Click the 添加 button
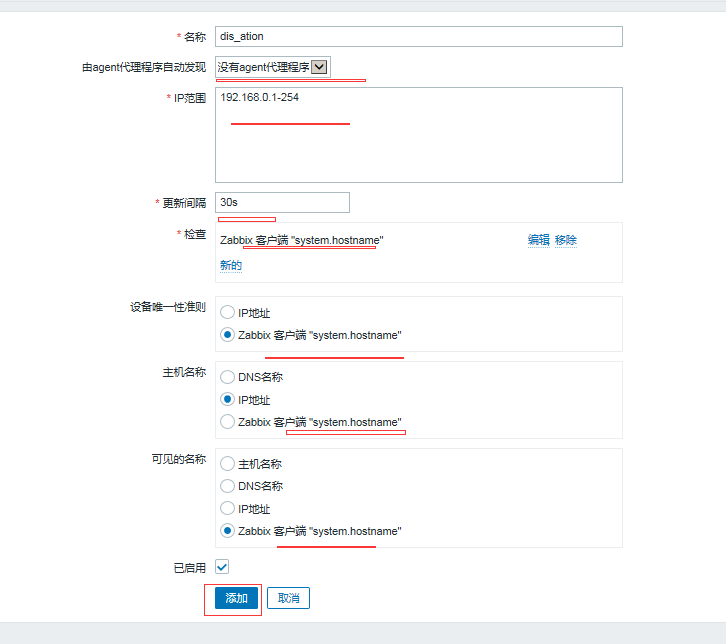The image size is (726, 644). (x=236, y=598)
